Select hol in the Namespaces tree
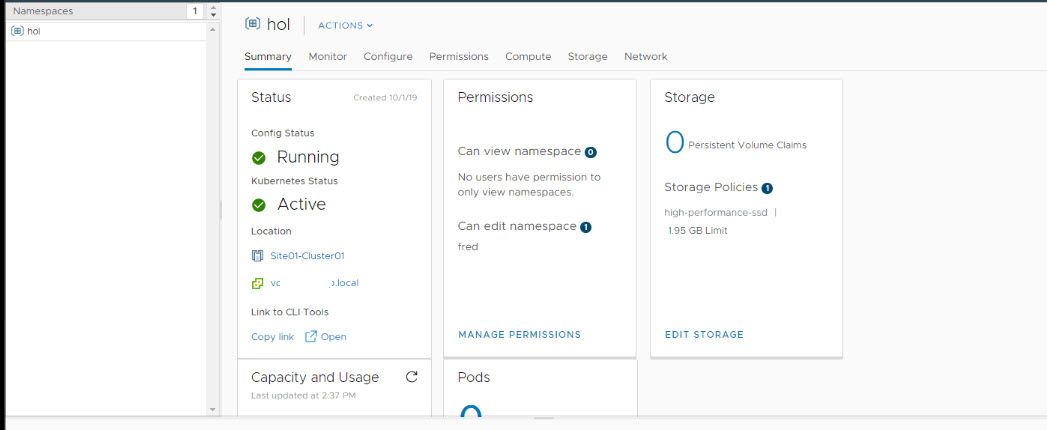 pyautogui.click(x=34, y=31)
